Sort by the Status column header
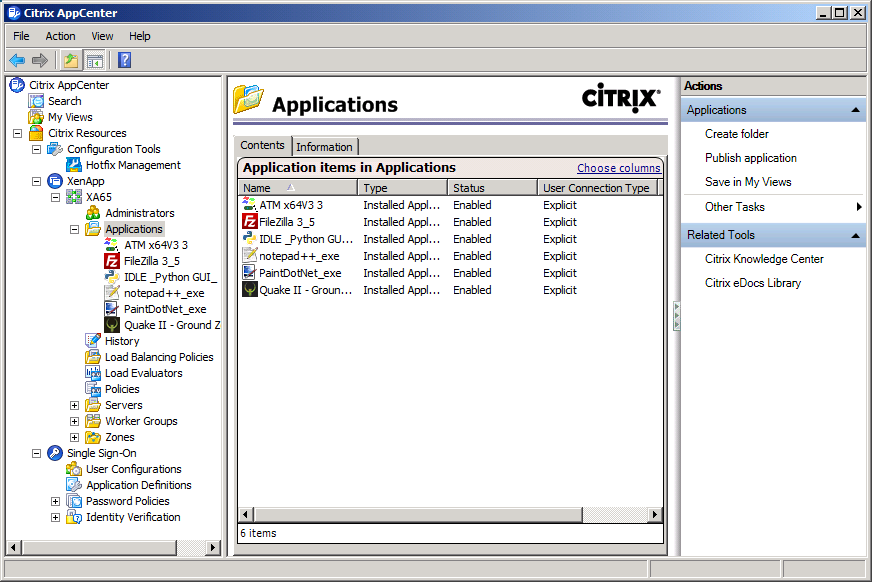 [x=493, y=188]
